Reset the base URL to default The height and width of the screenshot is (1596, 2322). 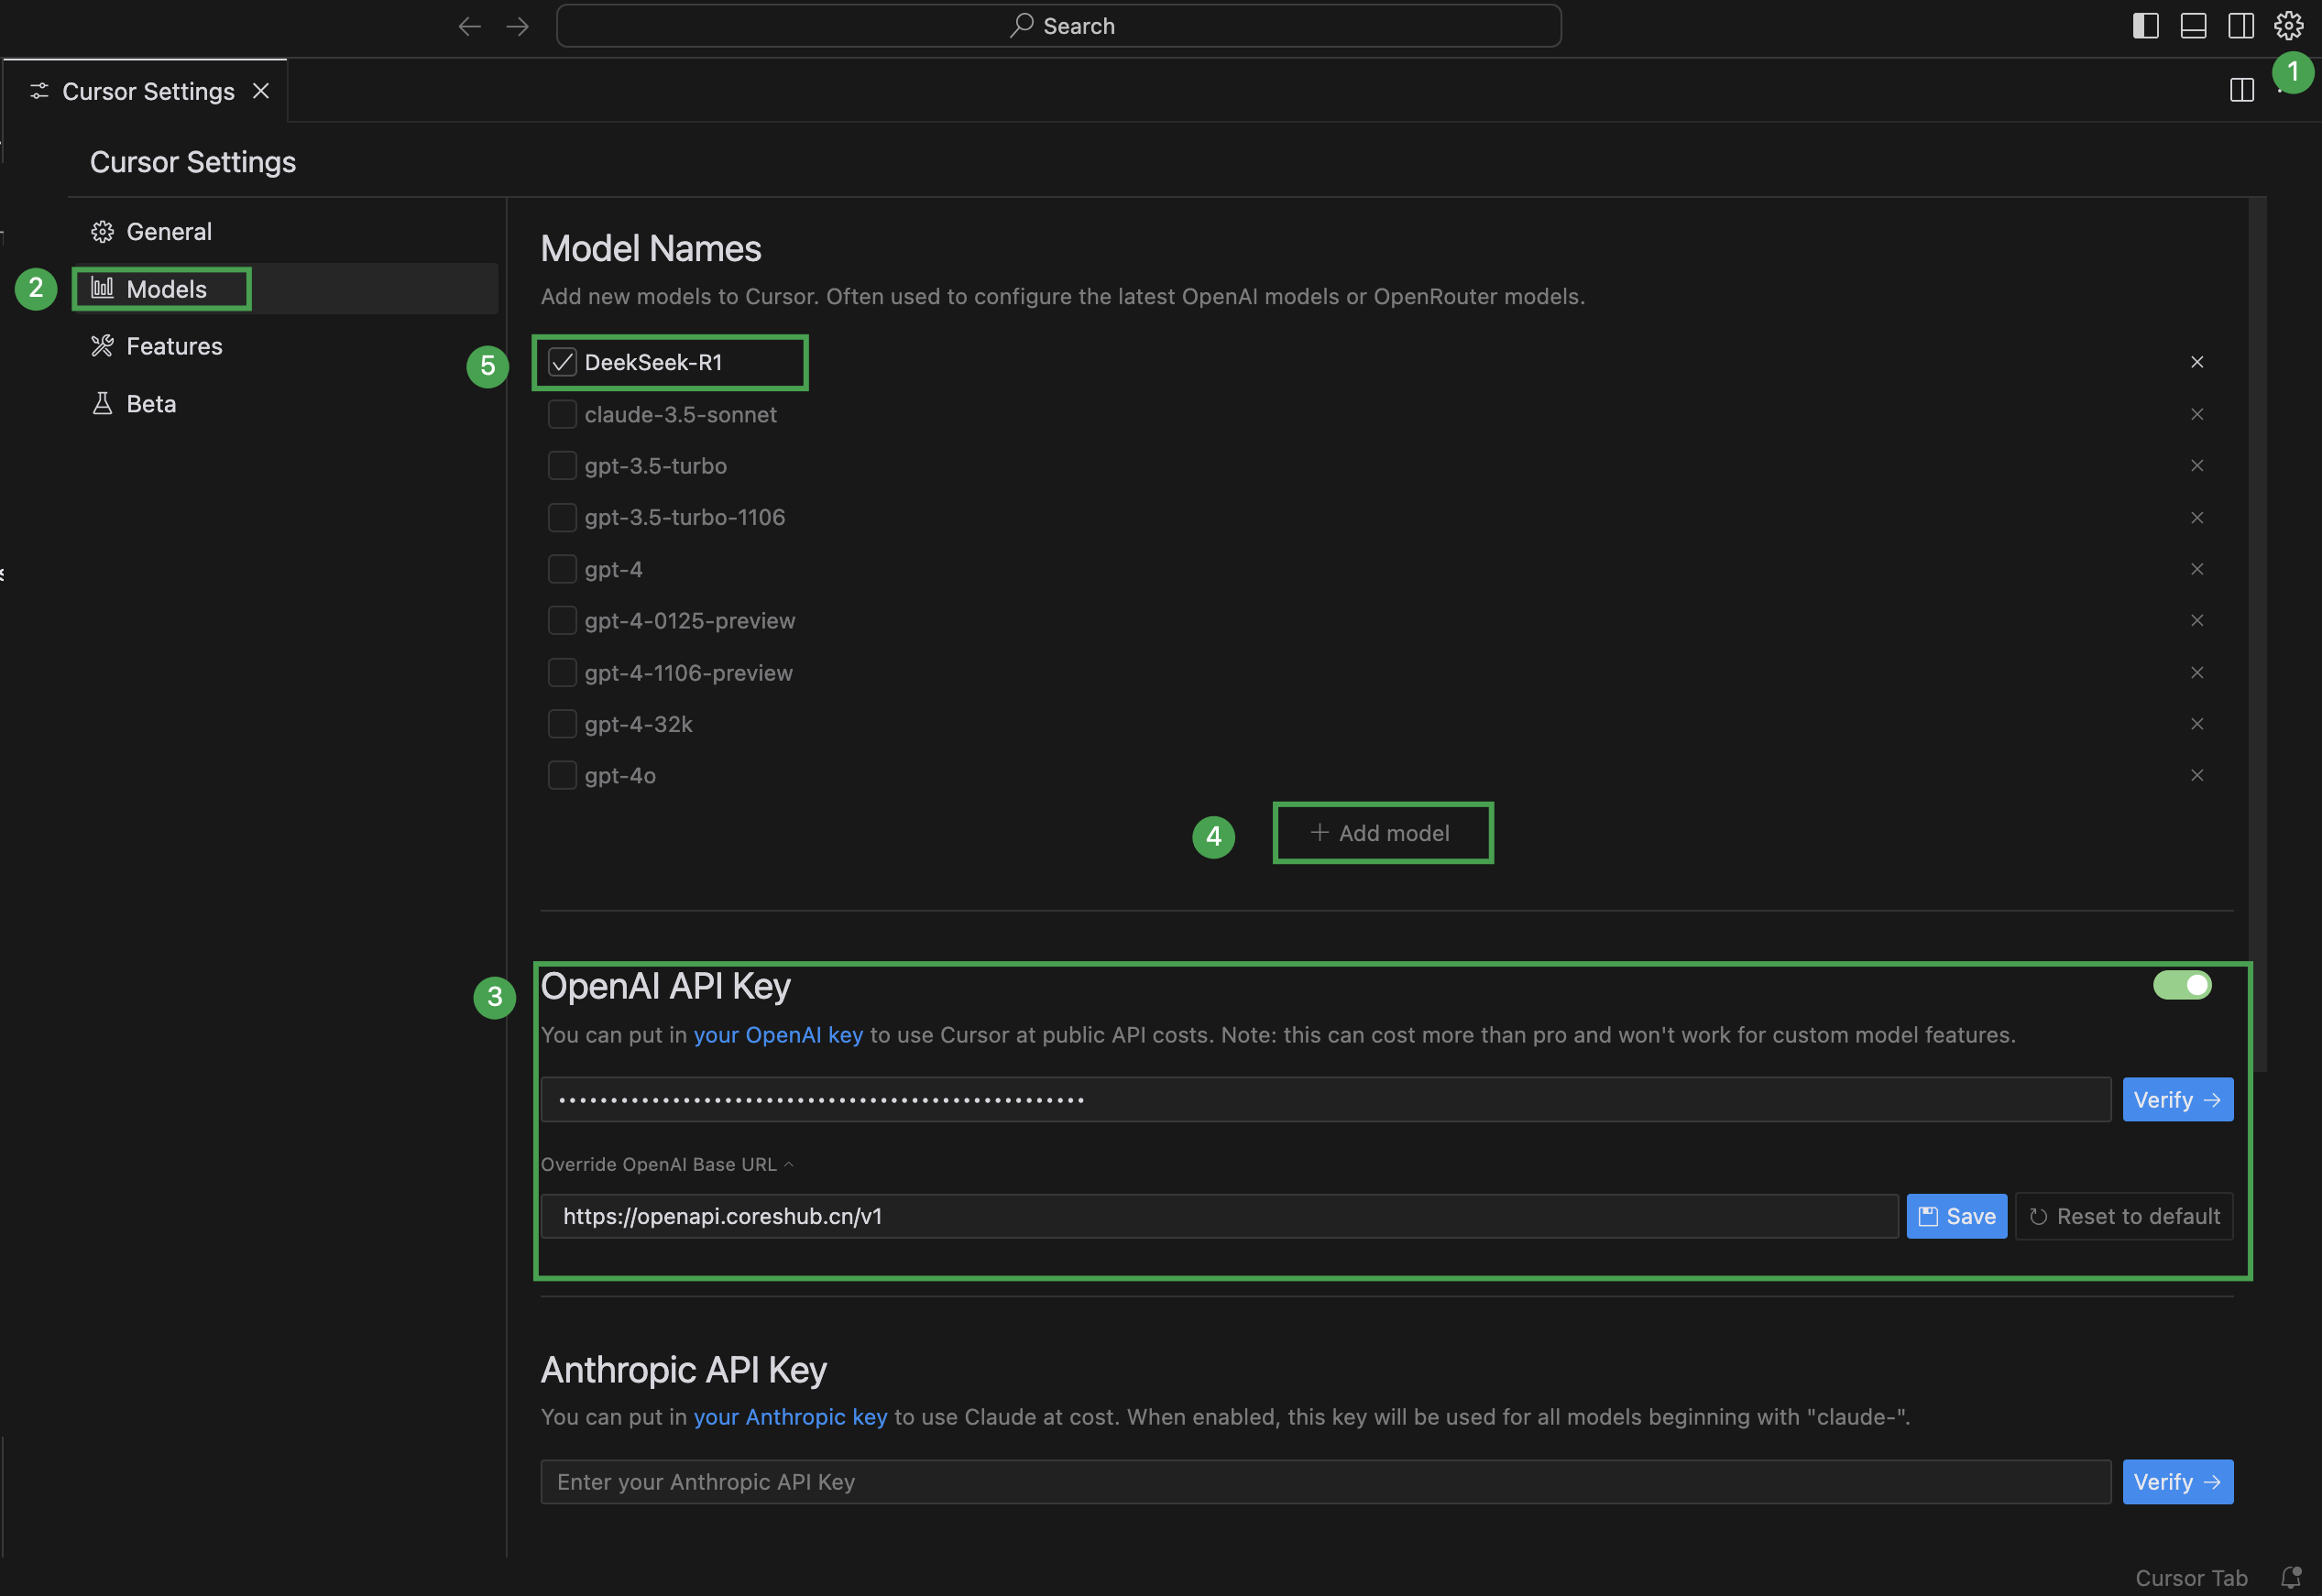tap(2124, 1217)
